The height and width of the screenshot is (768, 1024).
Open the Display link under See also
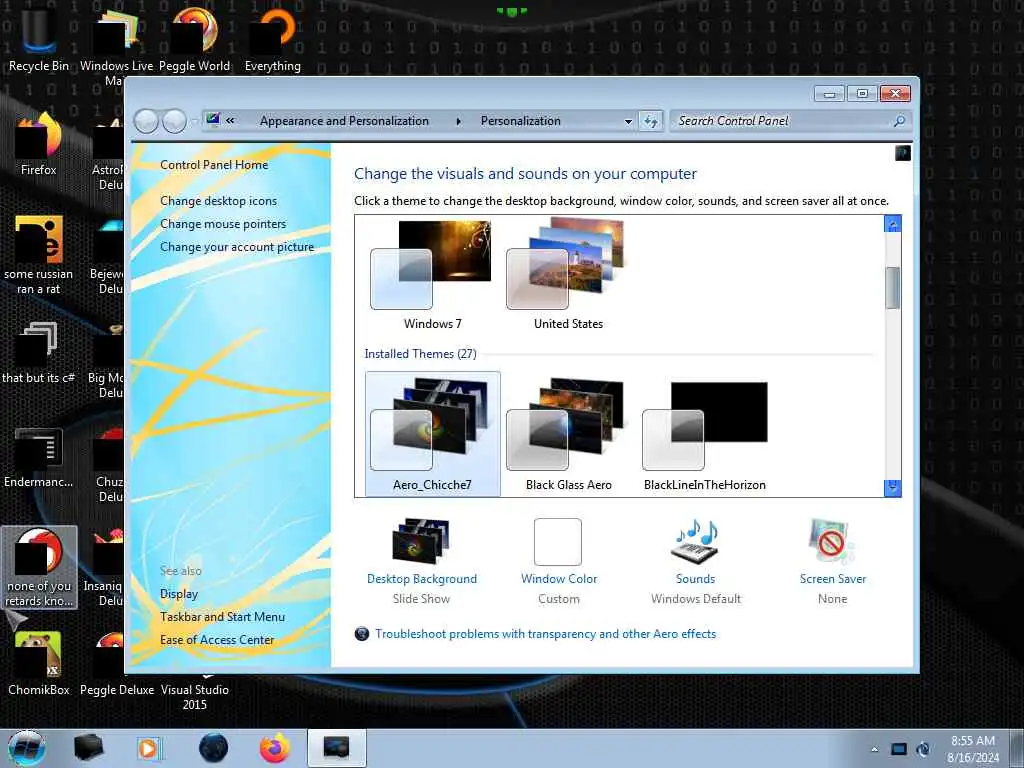click(179, 594)
